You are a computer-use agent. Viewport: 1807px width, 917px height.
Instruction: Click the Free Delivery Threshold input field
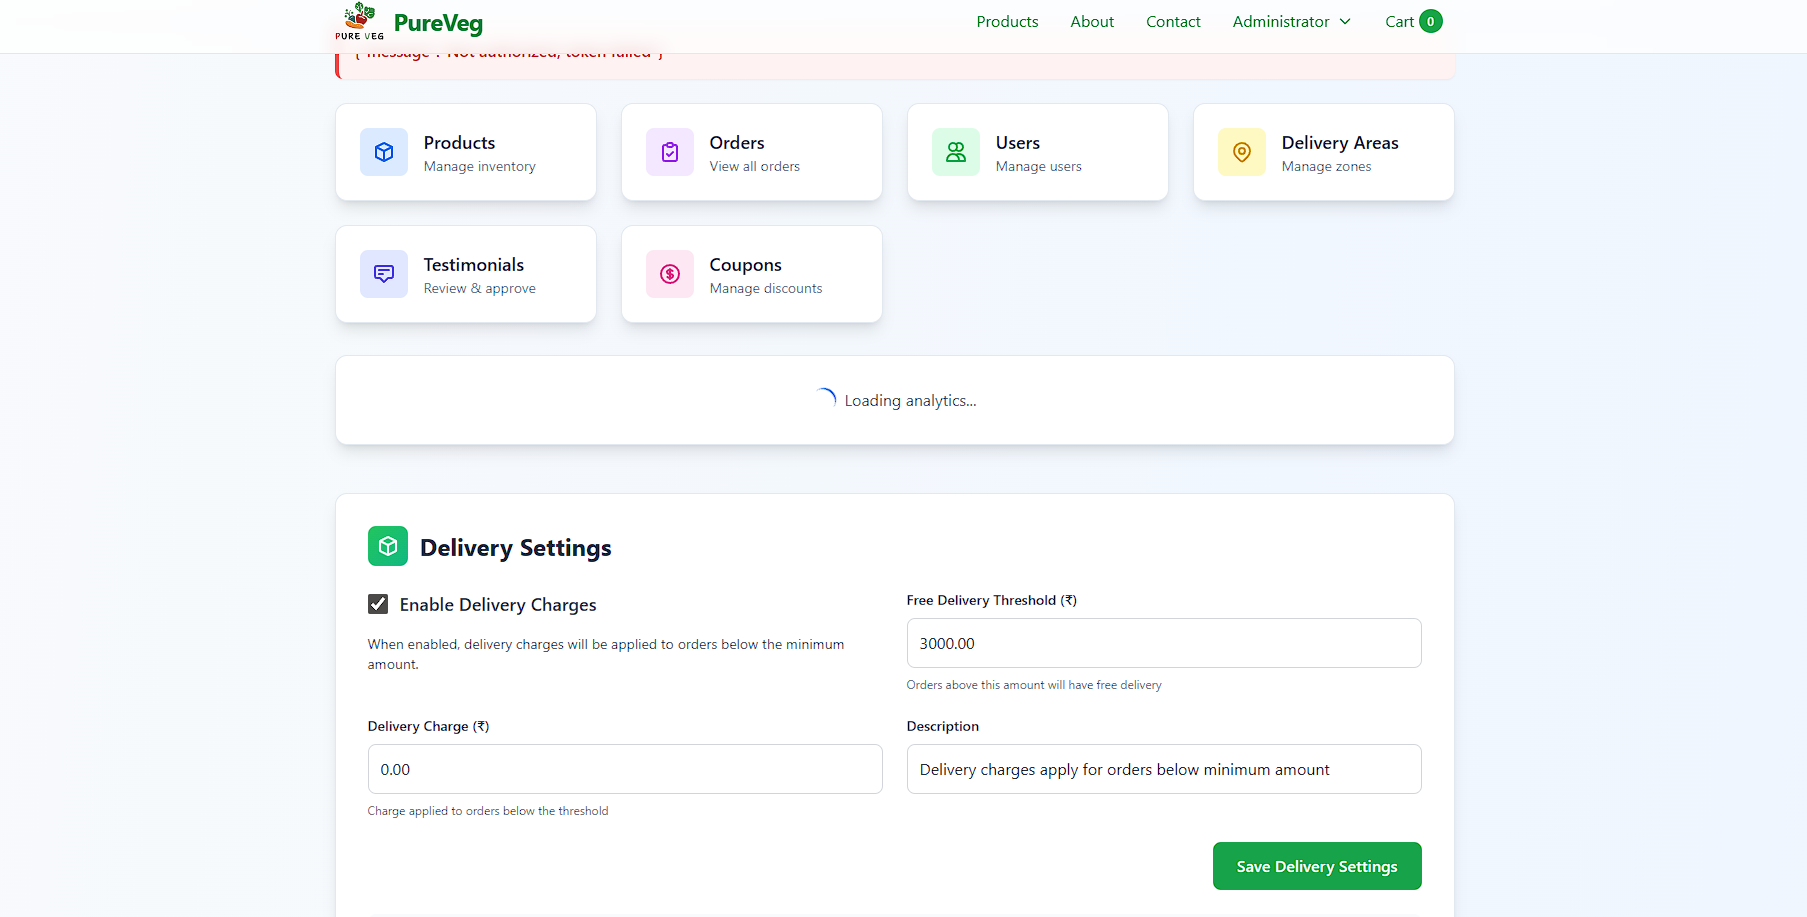point(1163,643)
